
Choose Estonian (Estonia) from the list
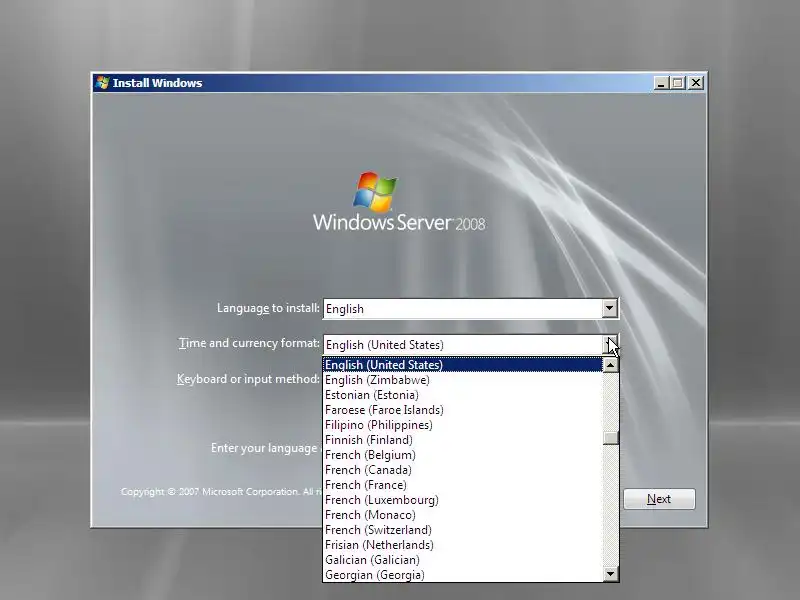pyautogui.click(x=463, y=395)
